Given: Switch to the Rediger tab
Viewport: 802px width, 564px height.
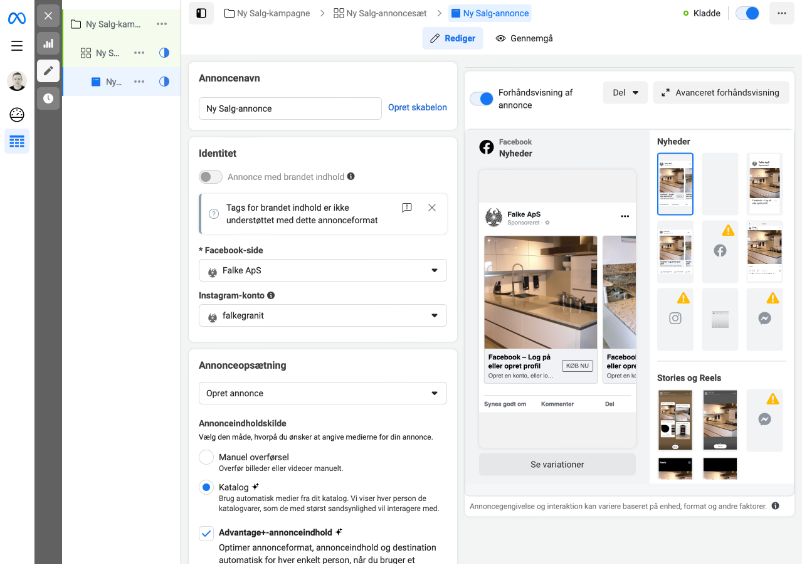Looking at the screenshot, I should pyautogui.click(x=453, y=38).
